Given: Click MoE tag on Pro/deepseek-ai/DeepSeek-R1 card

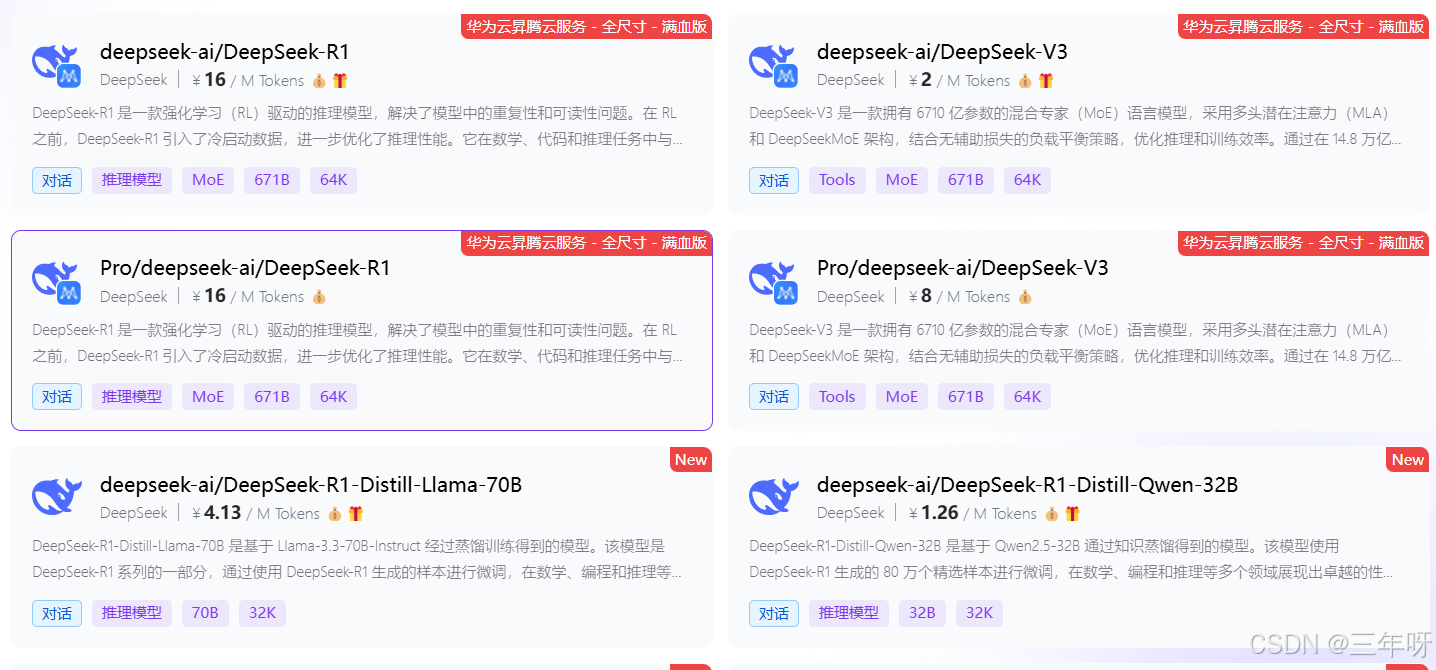Looking at the screenshot, I should coord(208,396).
